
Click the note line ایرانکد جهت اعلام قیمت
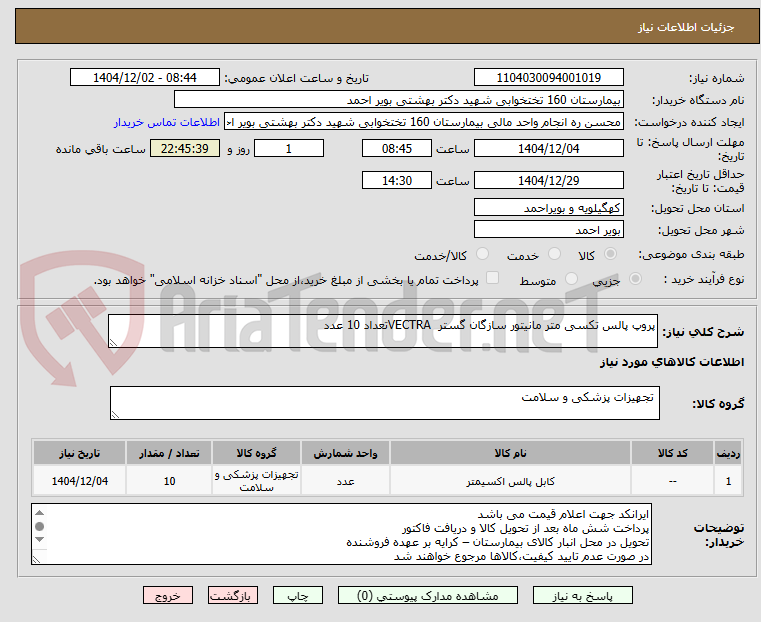click(563, 514)
